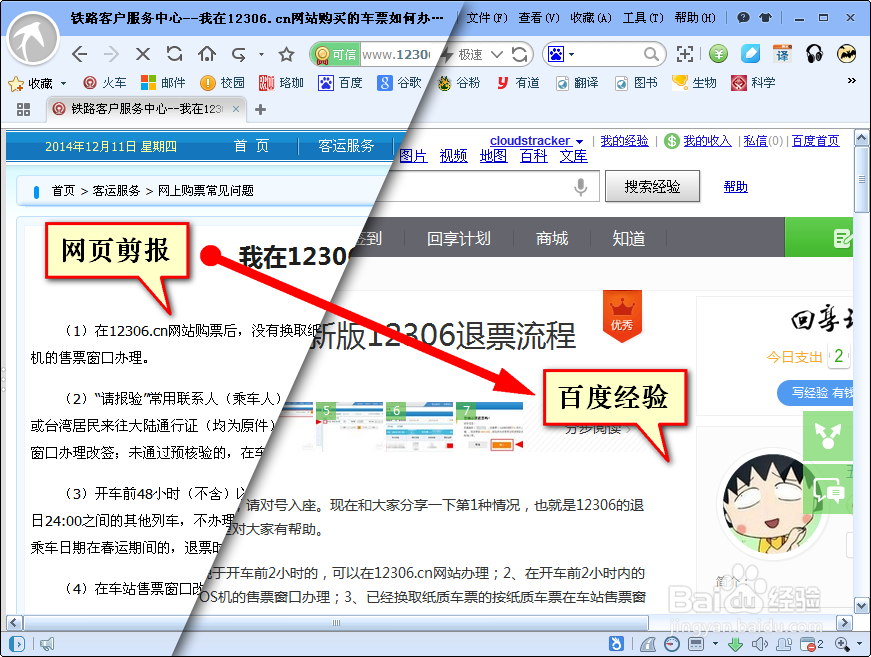Click the browser back arrow
The width and height of the screenshot is (871, 657).
pos(79,54)
